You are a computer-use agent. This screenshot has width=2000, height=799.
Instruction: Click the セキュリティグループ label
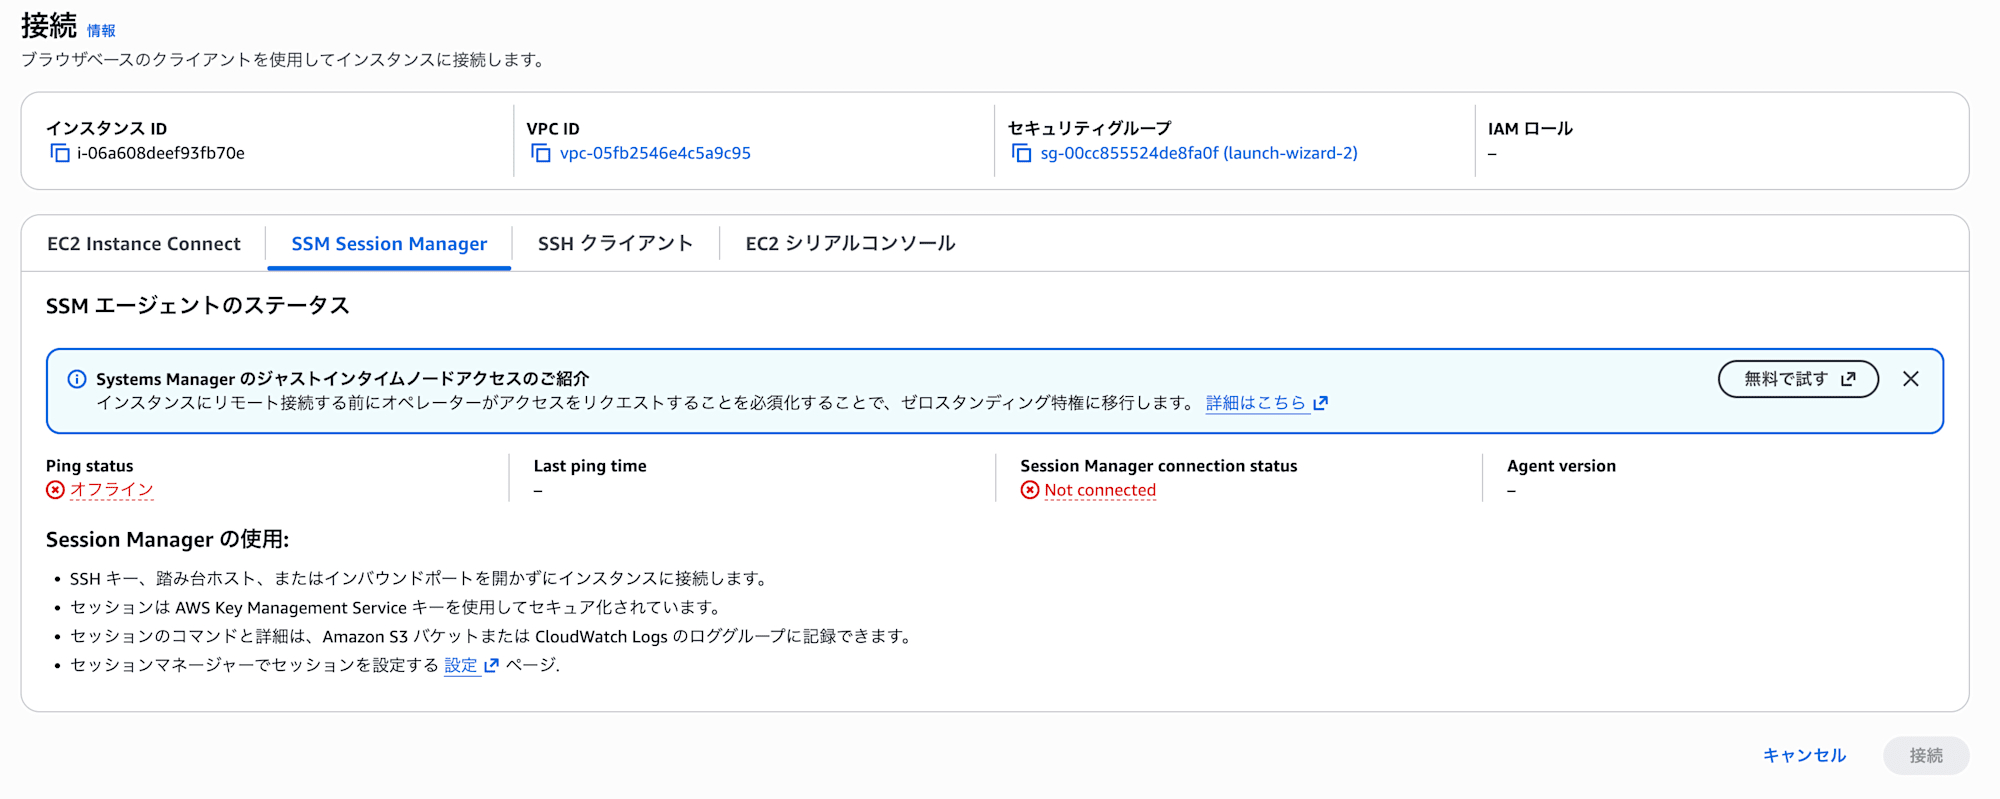(1089, 129)
